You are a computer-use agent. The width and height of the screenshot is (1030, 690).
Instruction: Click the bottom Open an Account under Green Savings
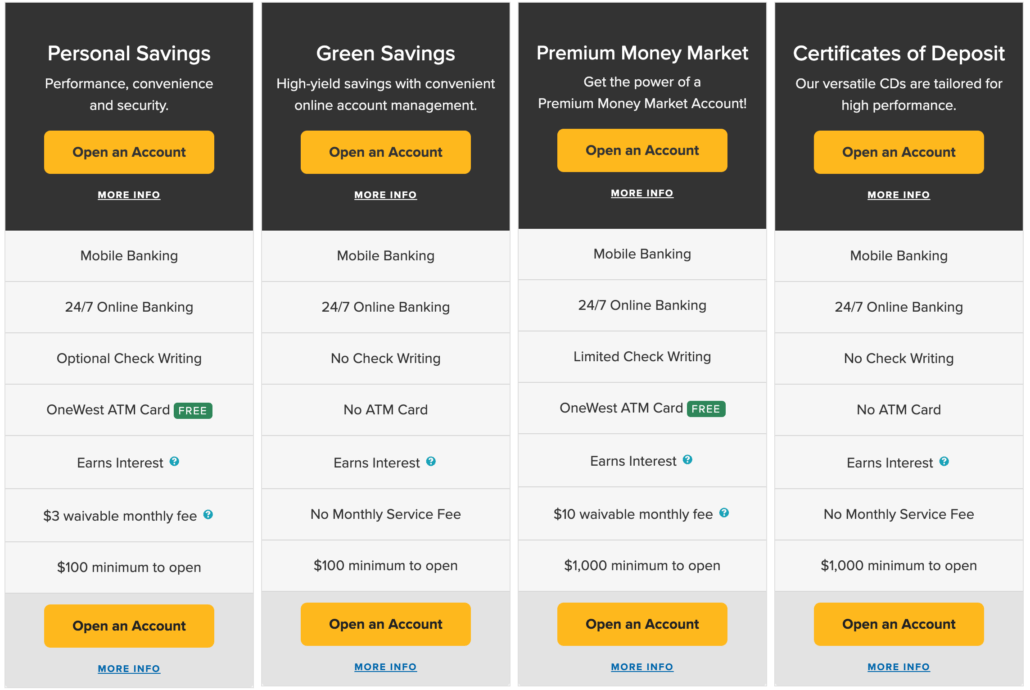tap(385, 623)
